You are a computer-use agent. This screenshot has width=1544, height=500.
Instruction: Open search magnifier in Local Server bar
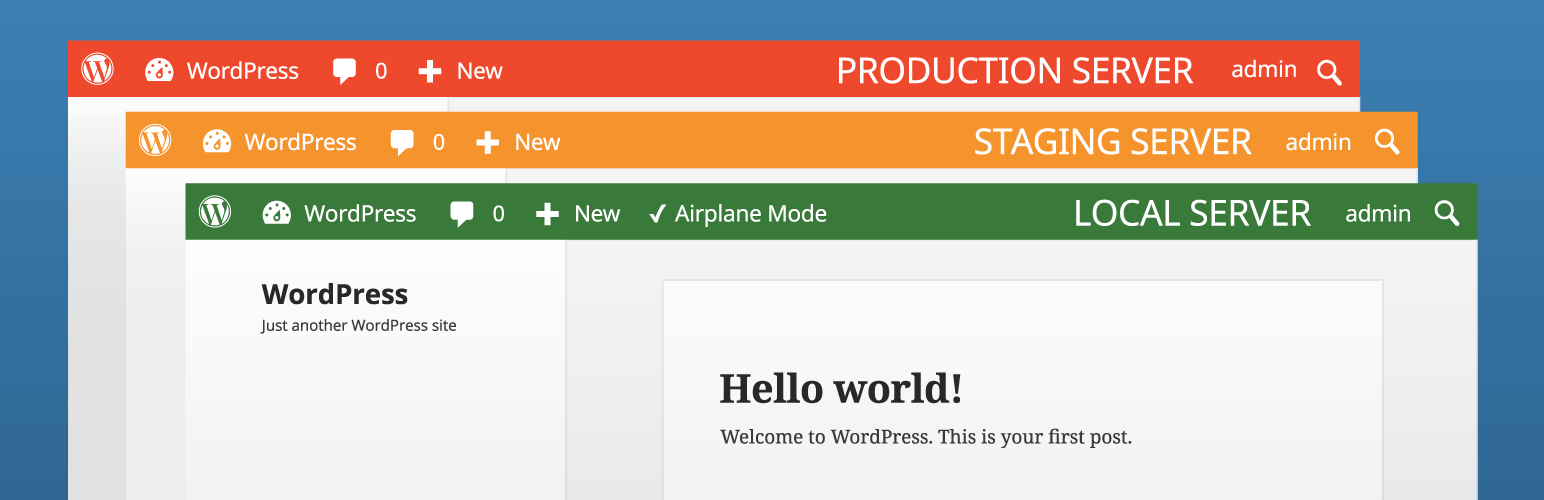point(1447,213)
